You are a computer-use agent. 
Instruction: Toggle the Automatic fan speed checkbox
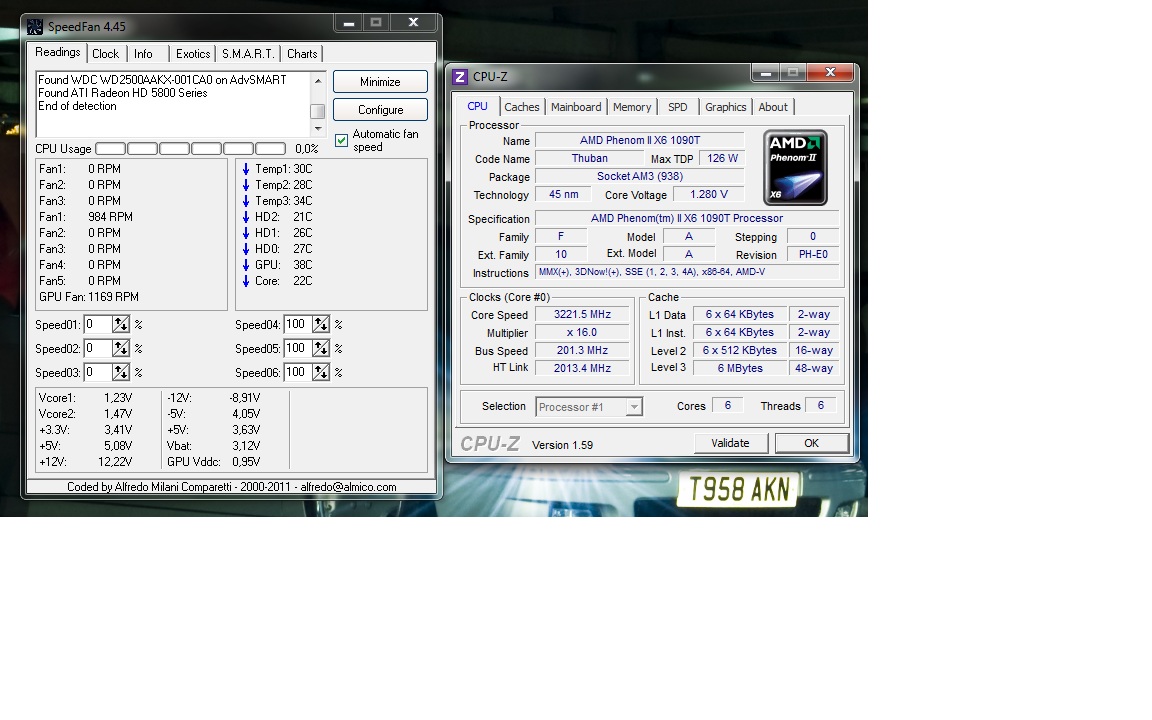tap(342, 140)
